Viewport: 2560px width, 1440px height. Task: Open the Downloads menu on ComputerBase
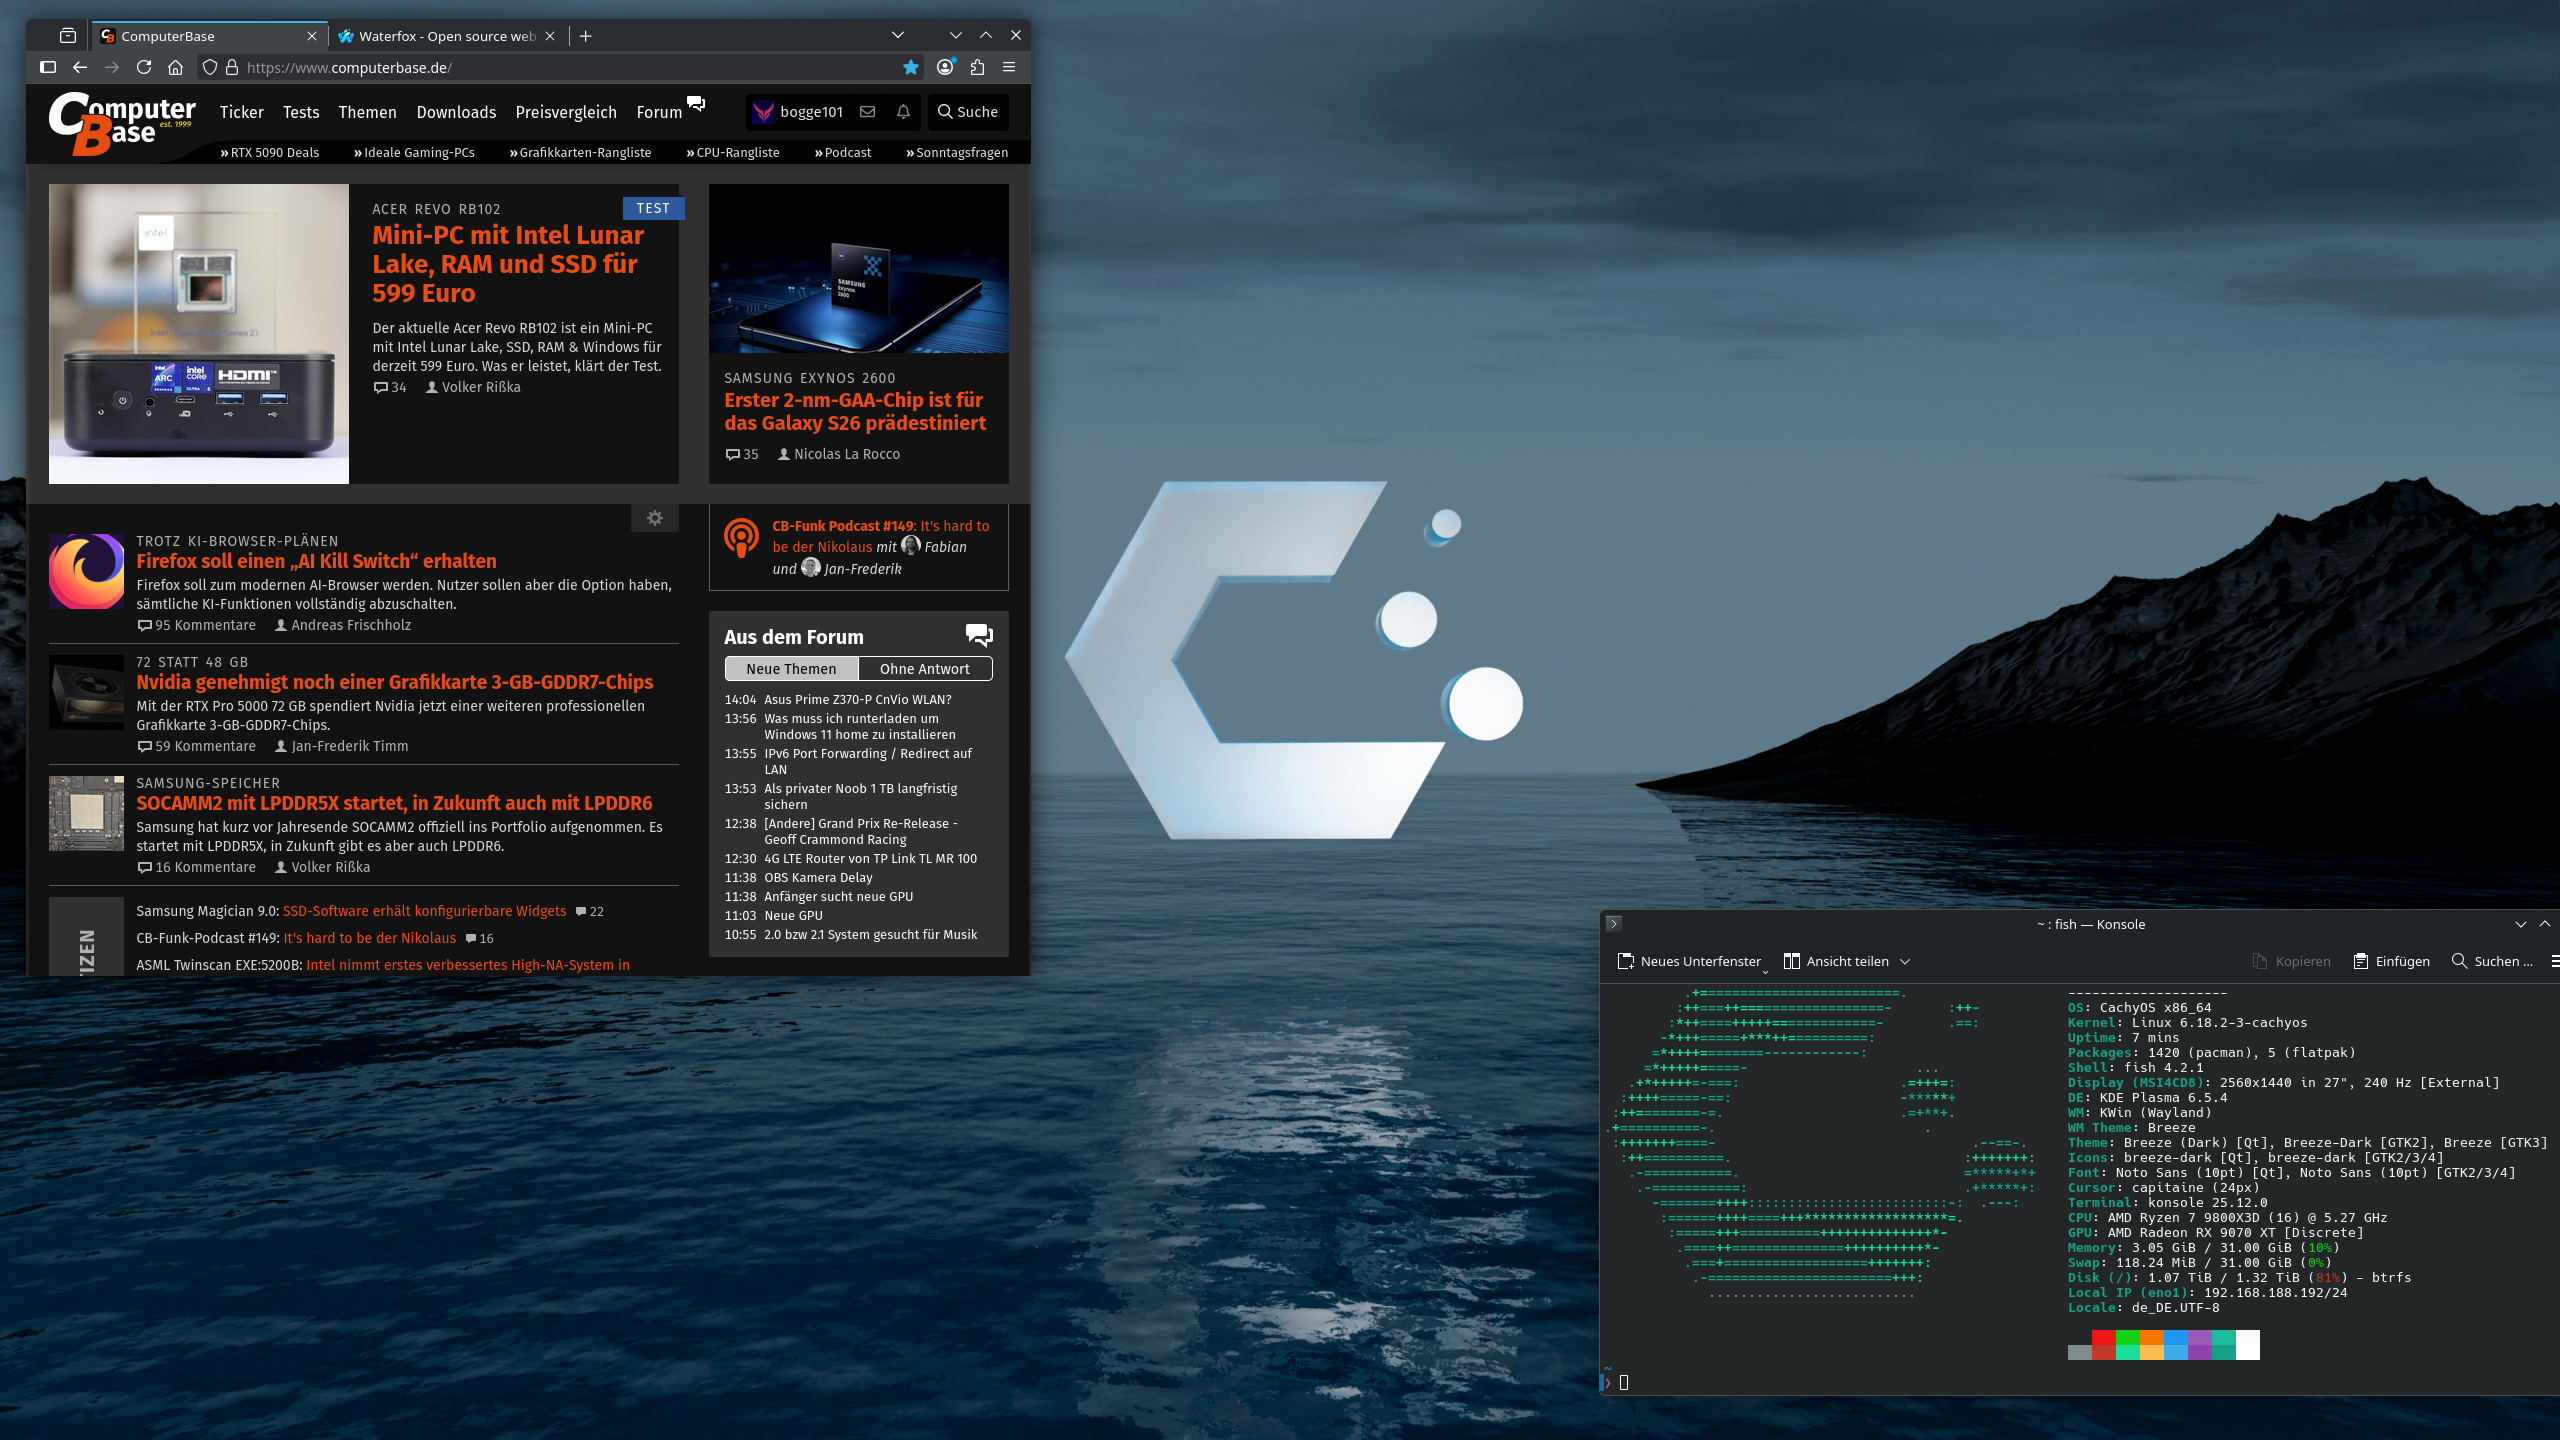tap(456, 112)
